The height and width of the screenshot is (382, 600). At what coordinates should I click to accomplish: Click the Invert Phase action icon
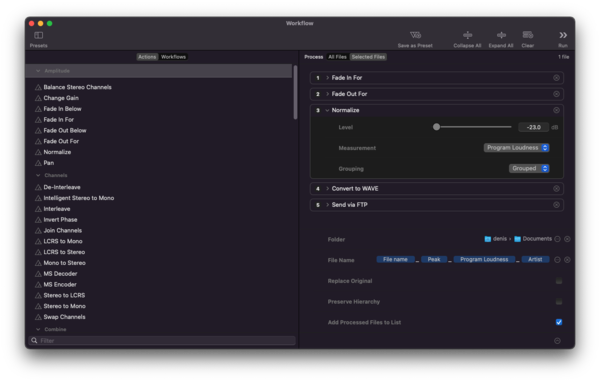(x=38, y=220)
